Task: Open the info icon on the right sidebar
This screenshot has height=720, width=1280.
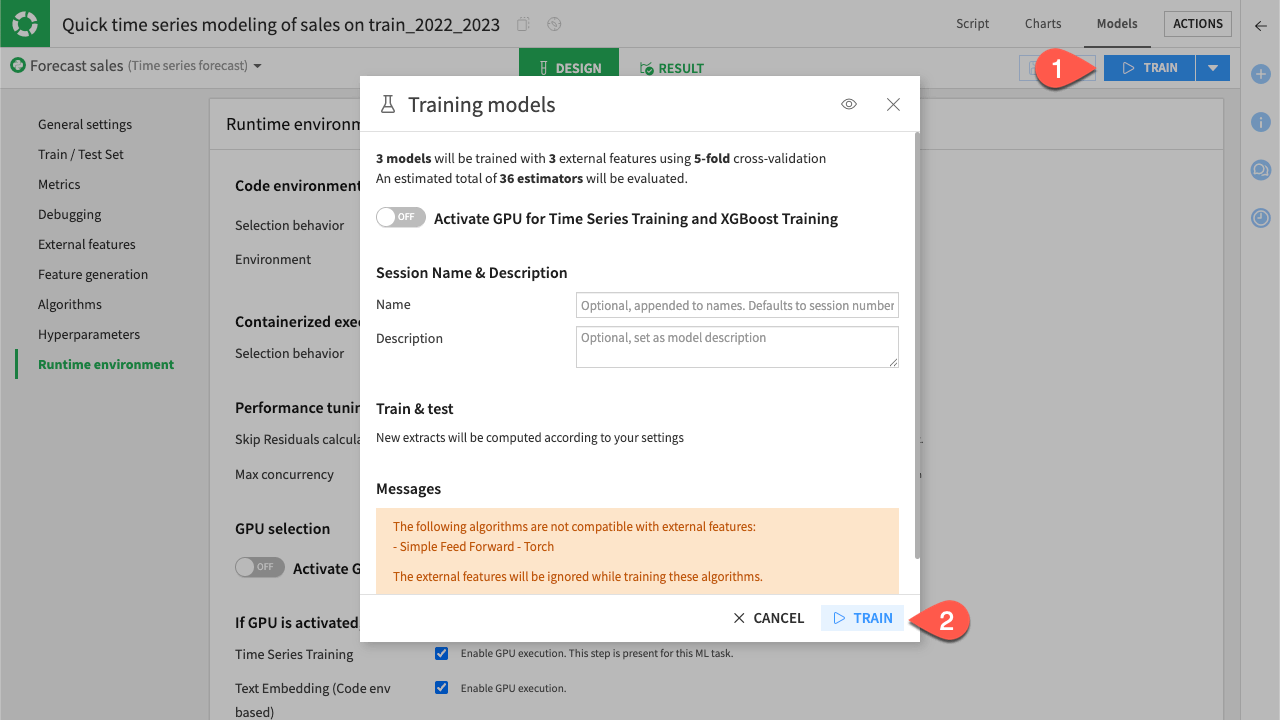Action: (1260, 121)
